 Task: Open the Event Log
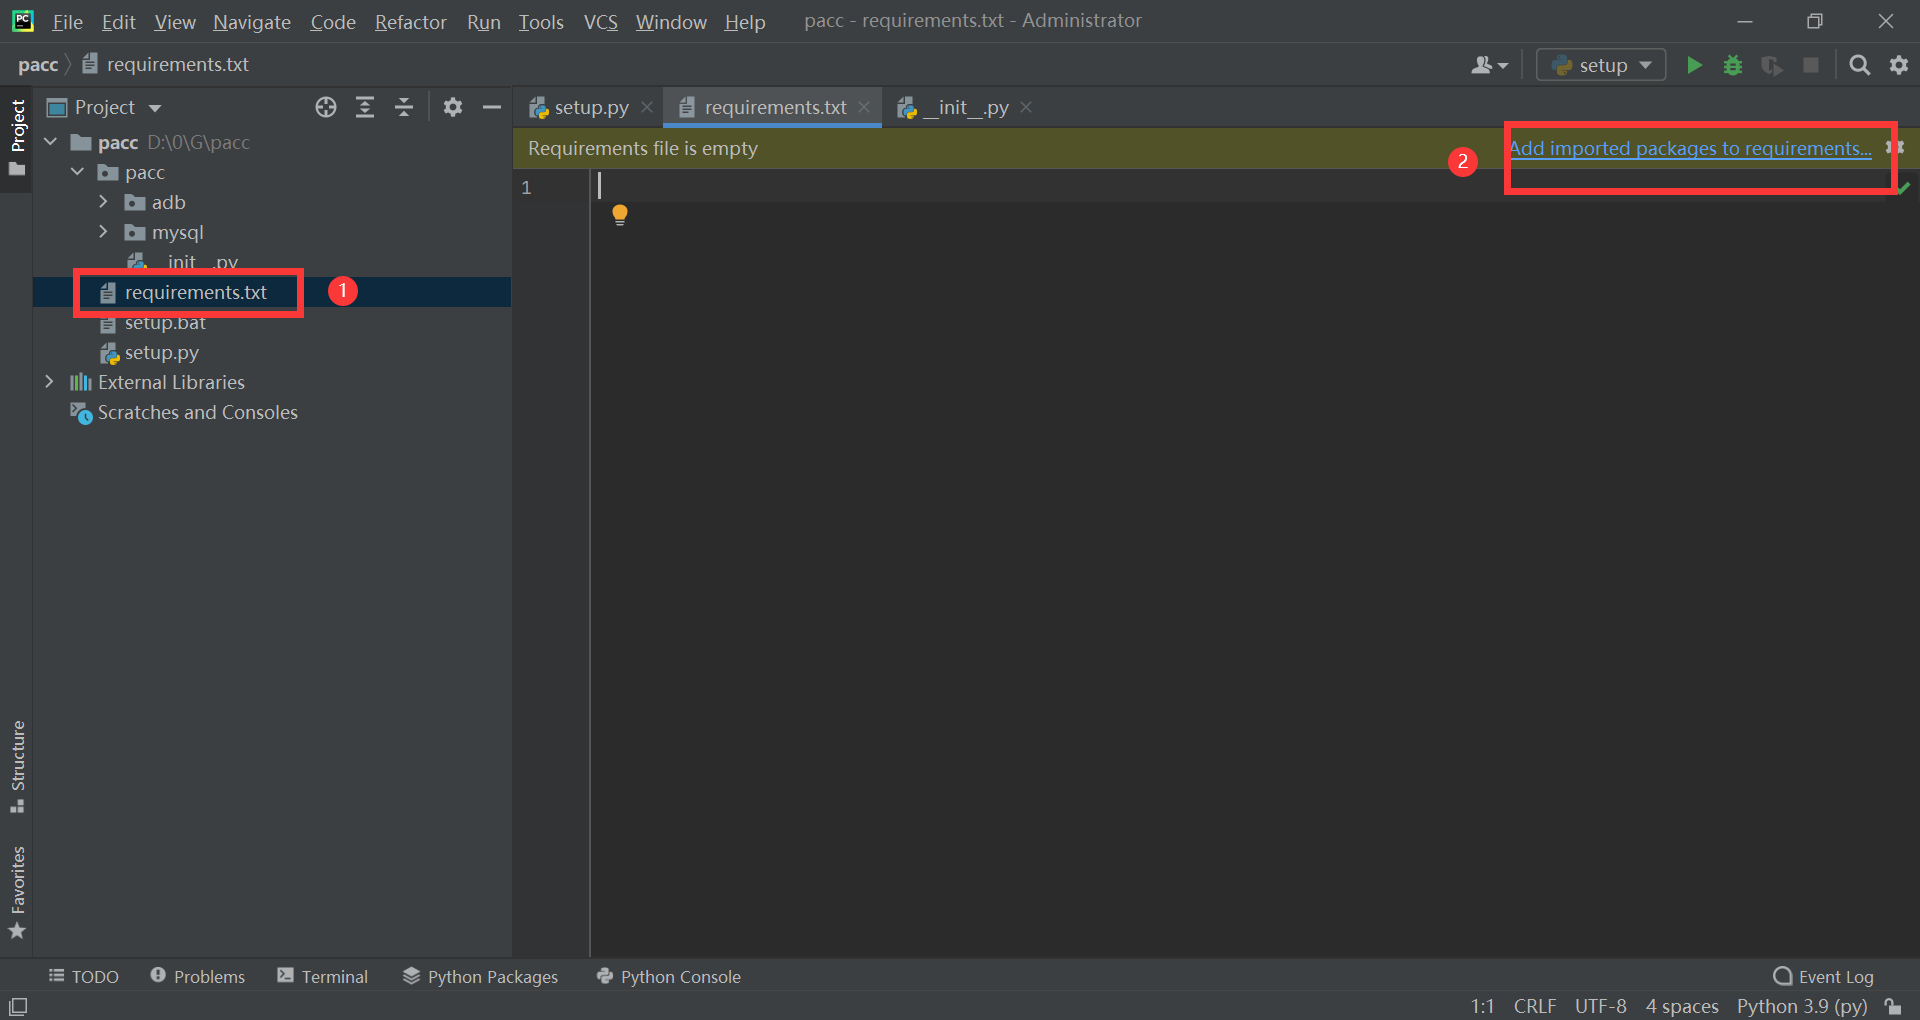[x=1823, y=976]
